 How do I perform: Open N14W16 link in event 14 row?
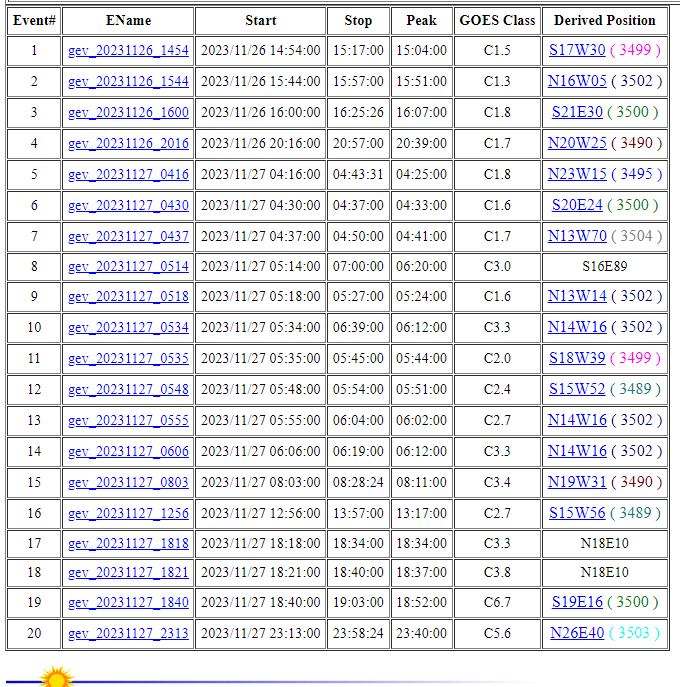pos(577,451)
